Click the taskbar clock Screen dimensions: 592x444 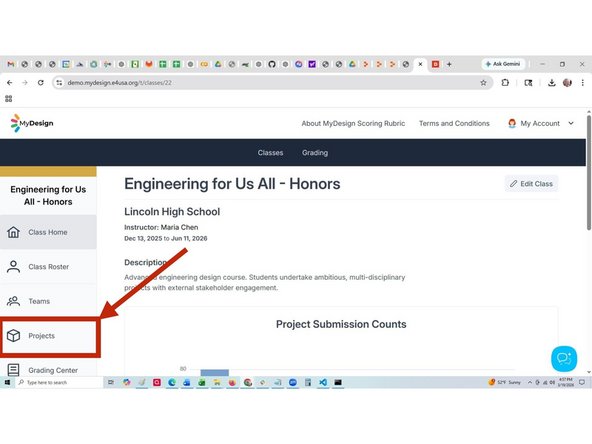pos(566,382)
